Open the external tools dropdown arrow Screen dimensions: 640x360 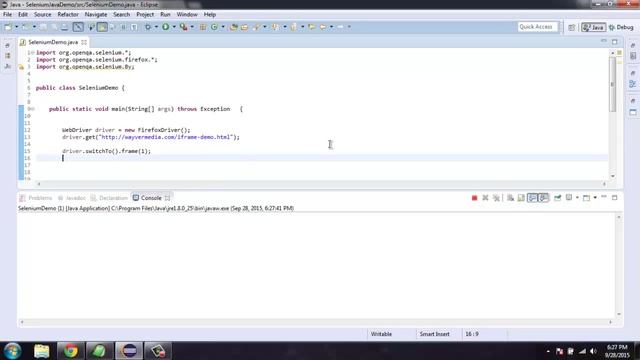[192, 27]
